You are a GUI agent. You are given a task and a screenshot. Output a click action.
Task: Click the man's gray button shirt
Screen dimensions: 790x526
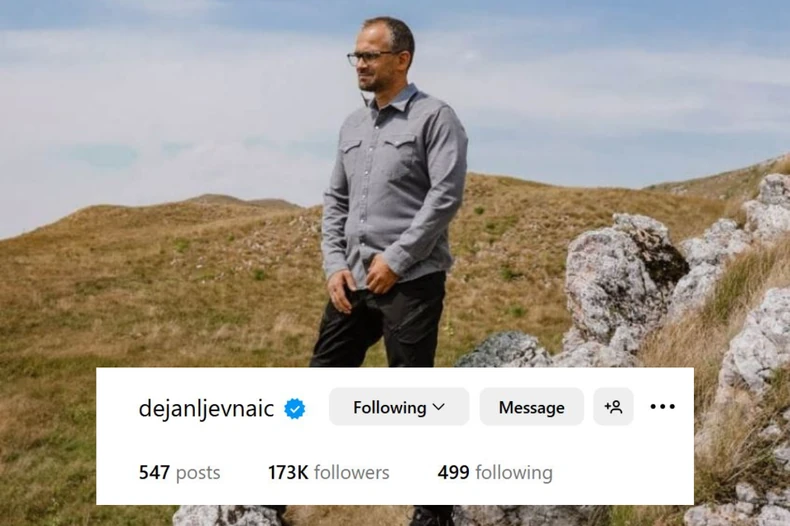click(x=393, y=186)
